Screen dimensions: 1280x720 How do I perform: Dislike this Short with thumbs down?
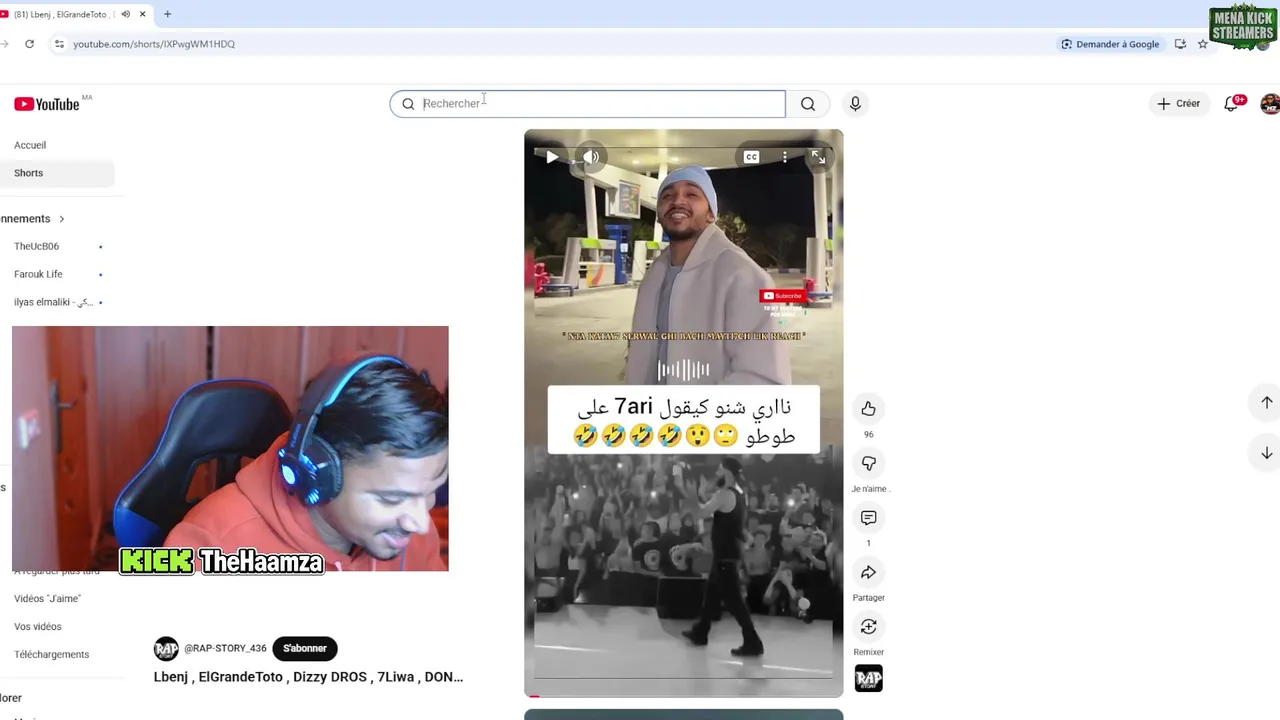(868, 463)
